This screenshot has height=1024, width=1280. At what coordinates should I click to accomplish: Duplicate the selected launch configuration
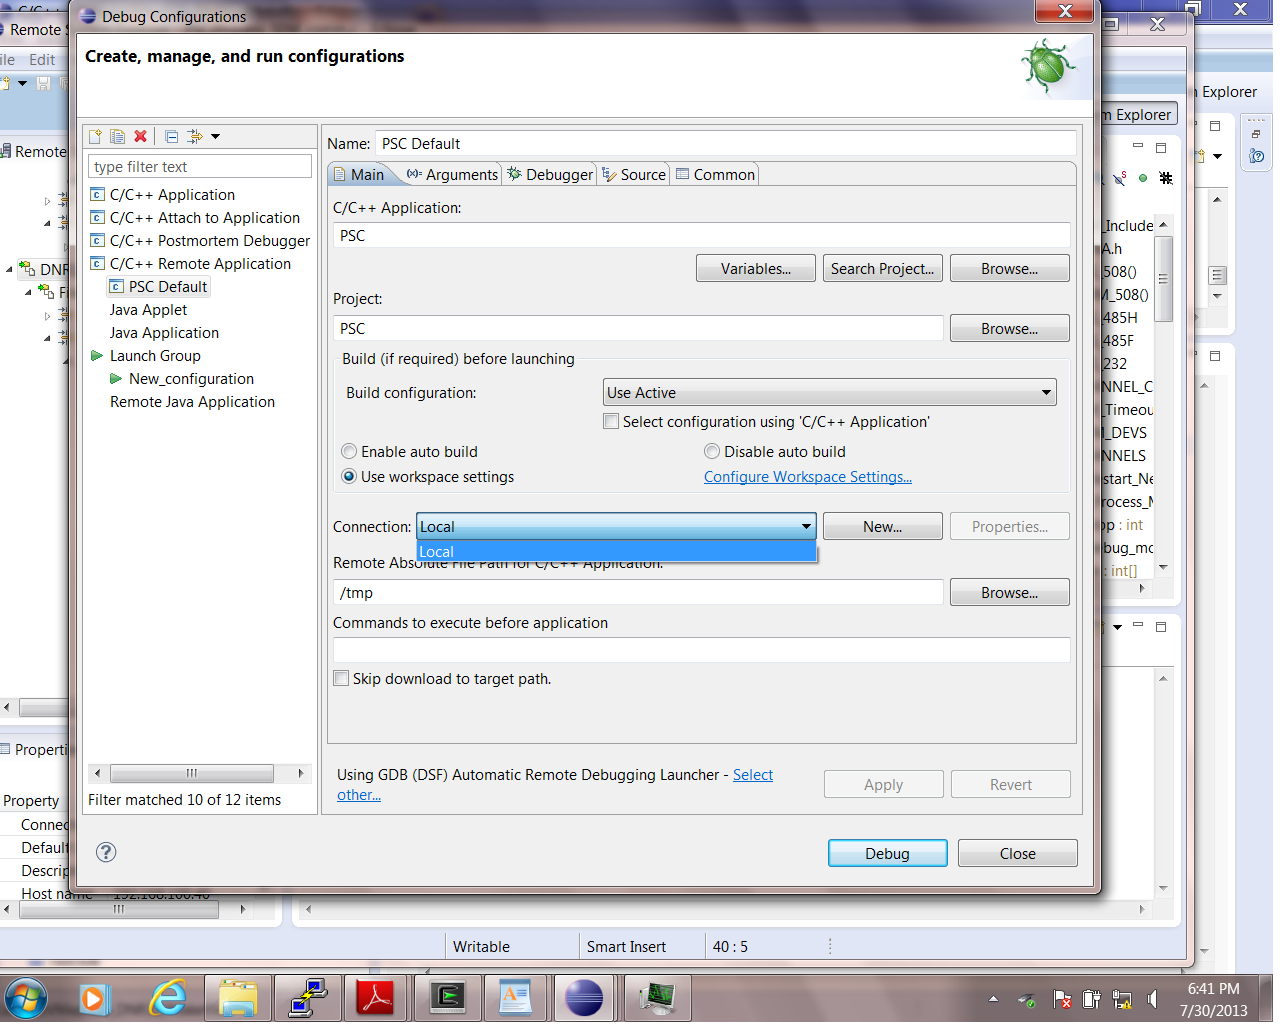click(x=118, y=136)
